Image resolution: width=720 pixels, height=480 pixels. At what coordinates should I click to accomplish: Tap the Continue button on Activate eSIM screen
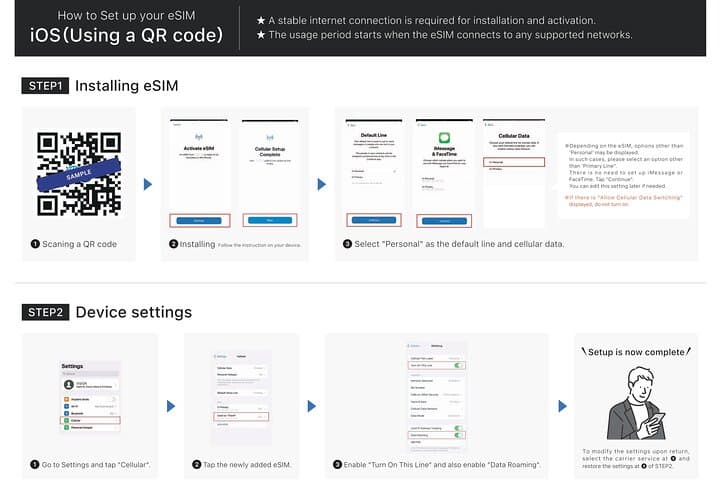click(199, 221)
